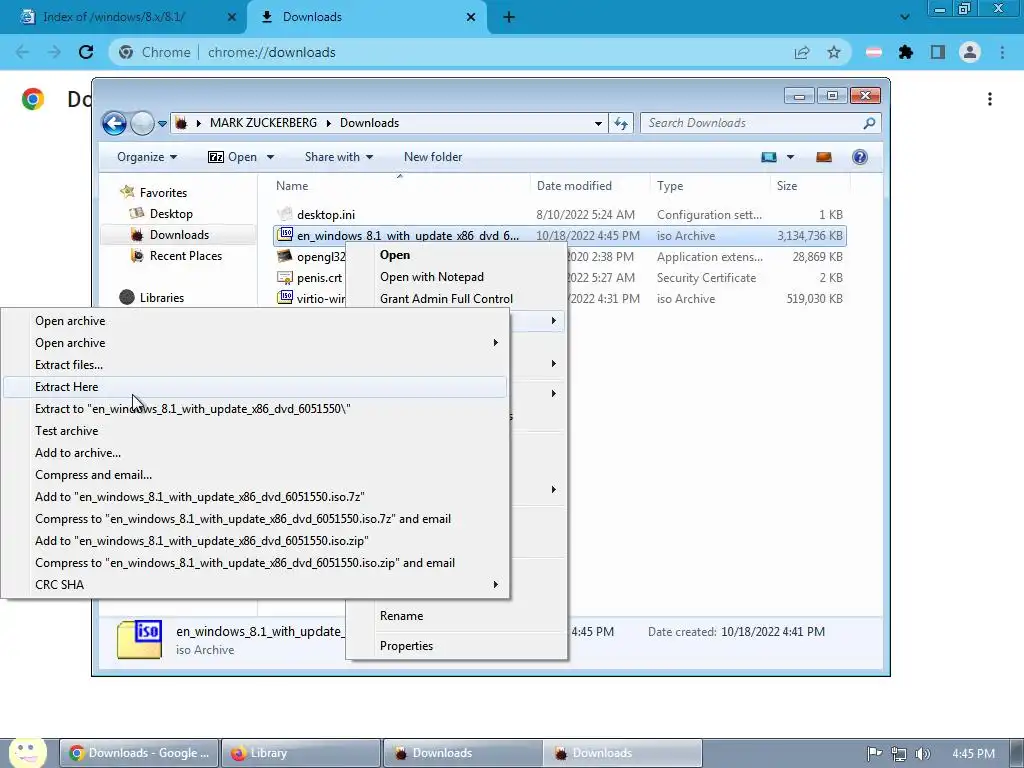This screenshot has width=1024, height=768.
Task: Open the Organize dropdown
Action: (147, 157)
